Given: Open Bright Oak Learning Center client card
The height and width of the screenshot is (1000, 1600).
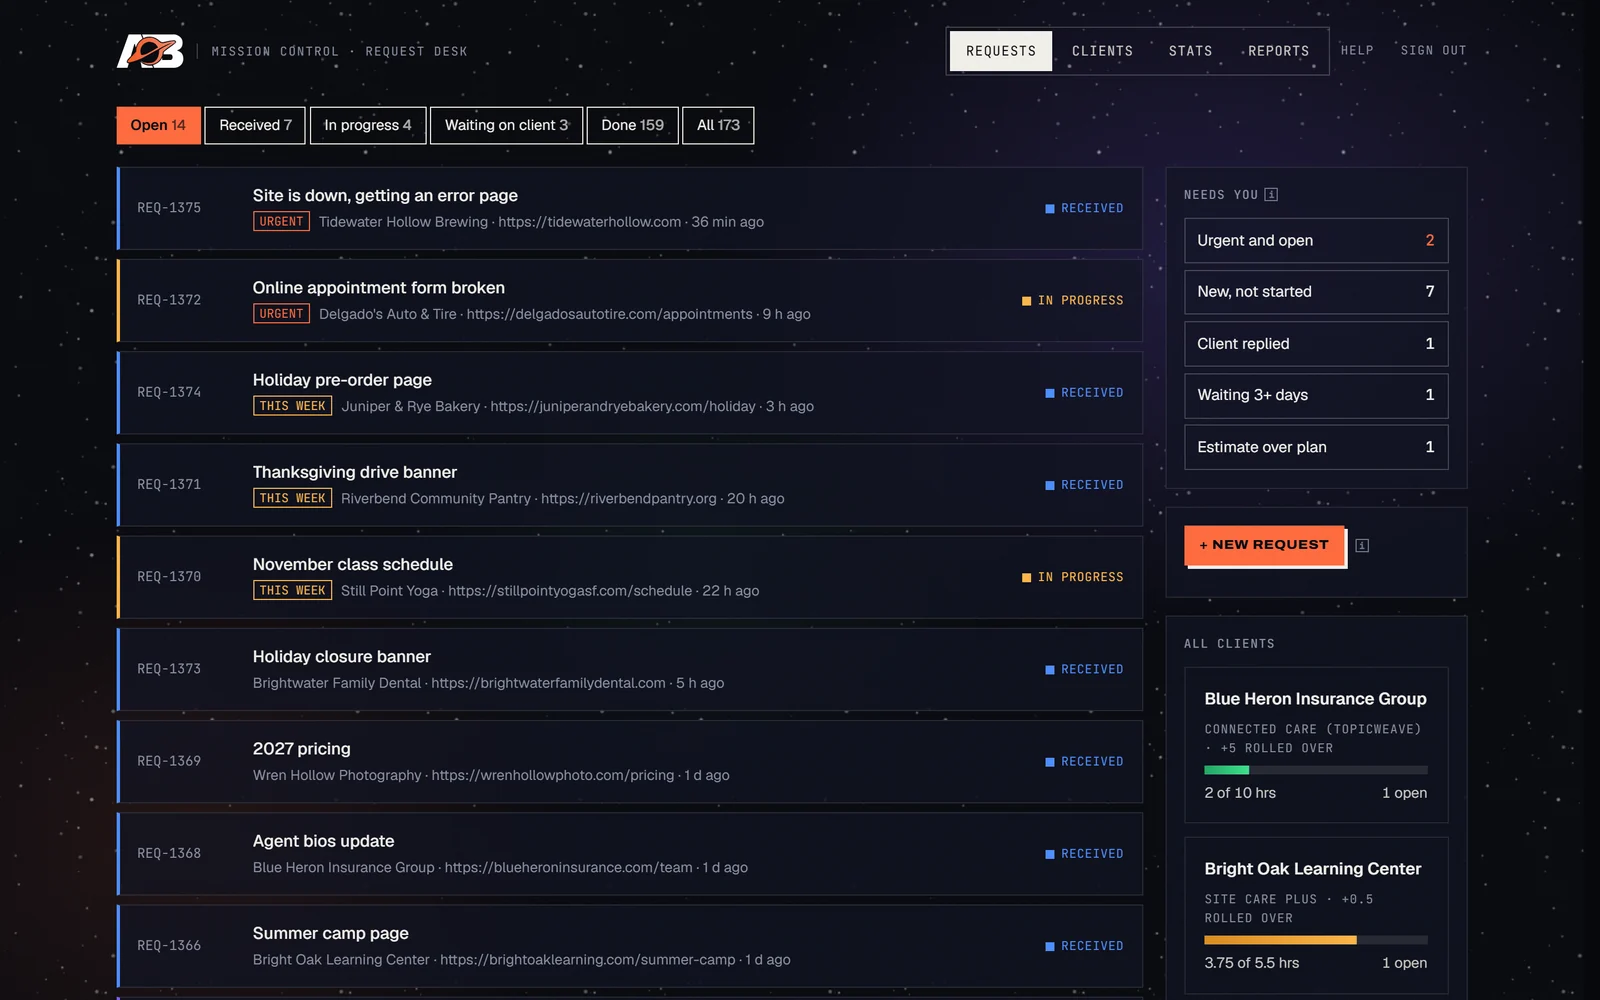Looking at the screenshot, I should [x=1316, y=918].
